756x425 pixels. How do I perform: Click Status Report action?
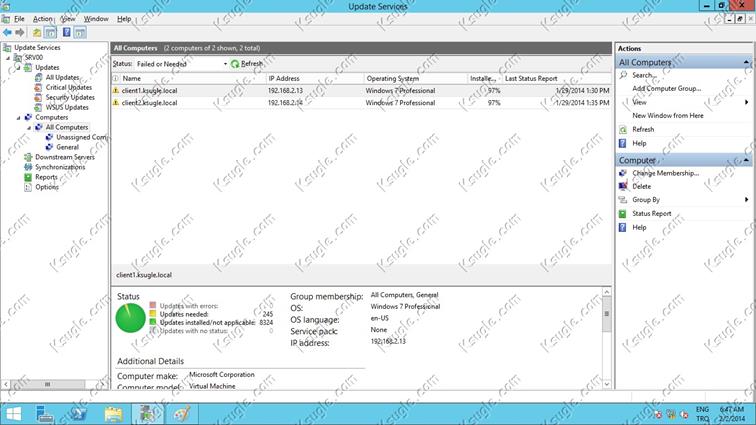(x=651, y=213)
